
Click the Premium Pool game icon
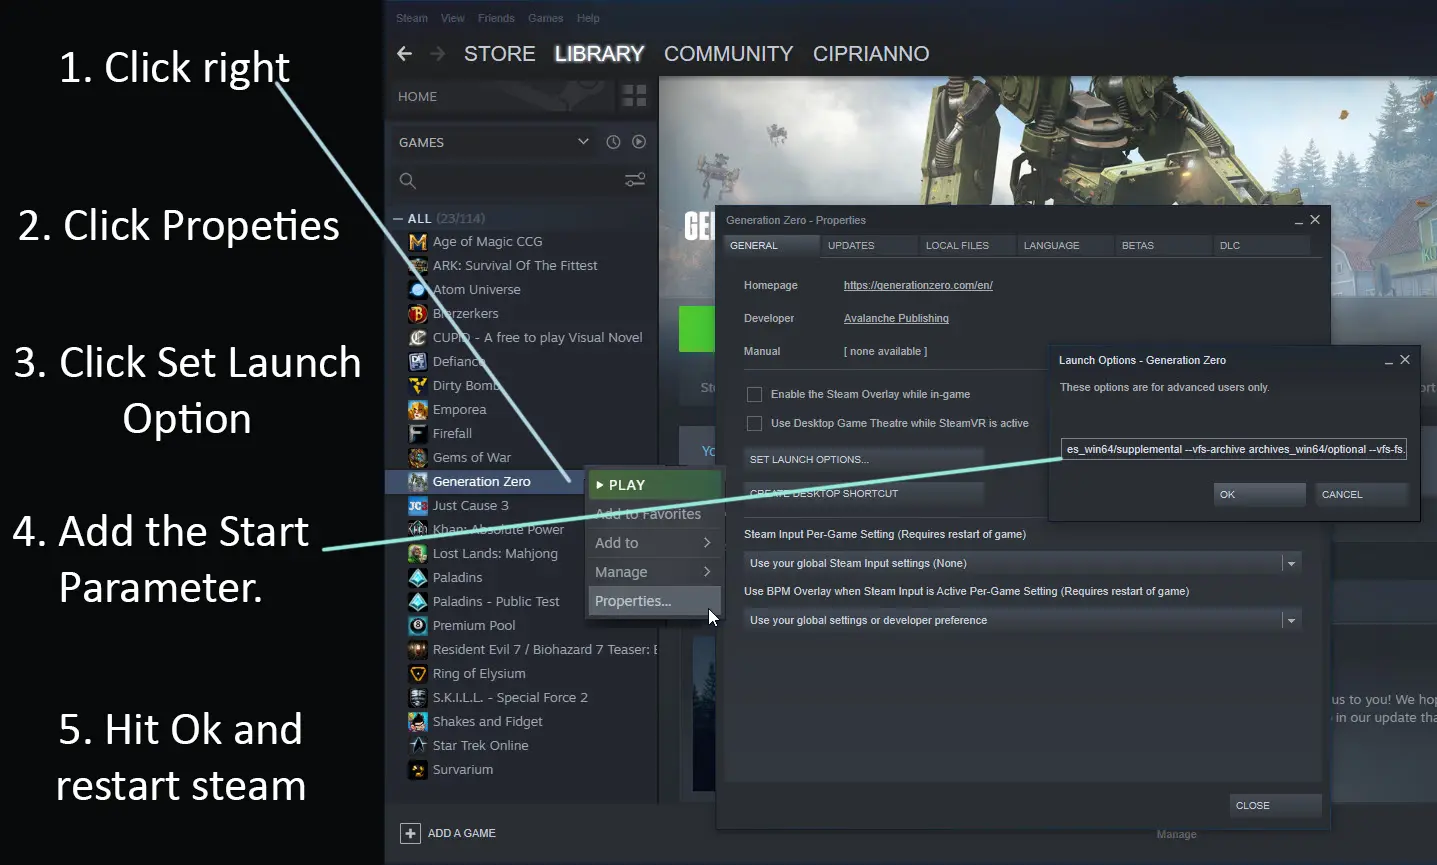(418, 626)
